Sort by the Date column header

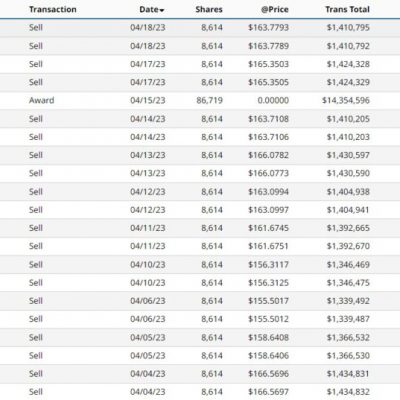[x=149, y=9]
